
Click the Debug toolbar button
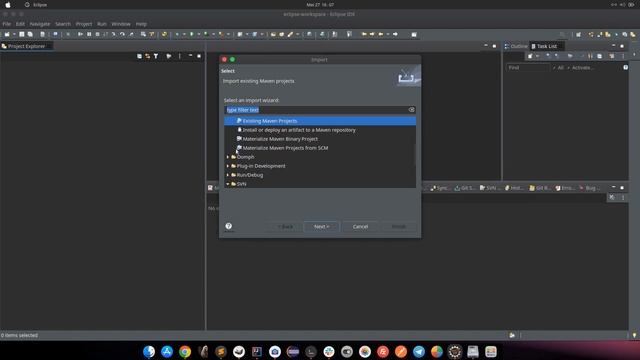click(177, 34)
